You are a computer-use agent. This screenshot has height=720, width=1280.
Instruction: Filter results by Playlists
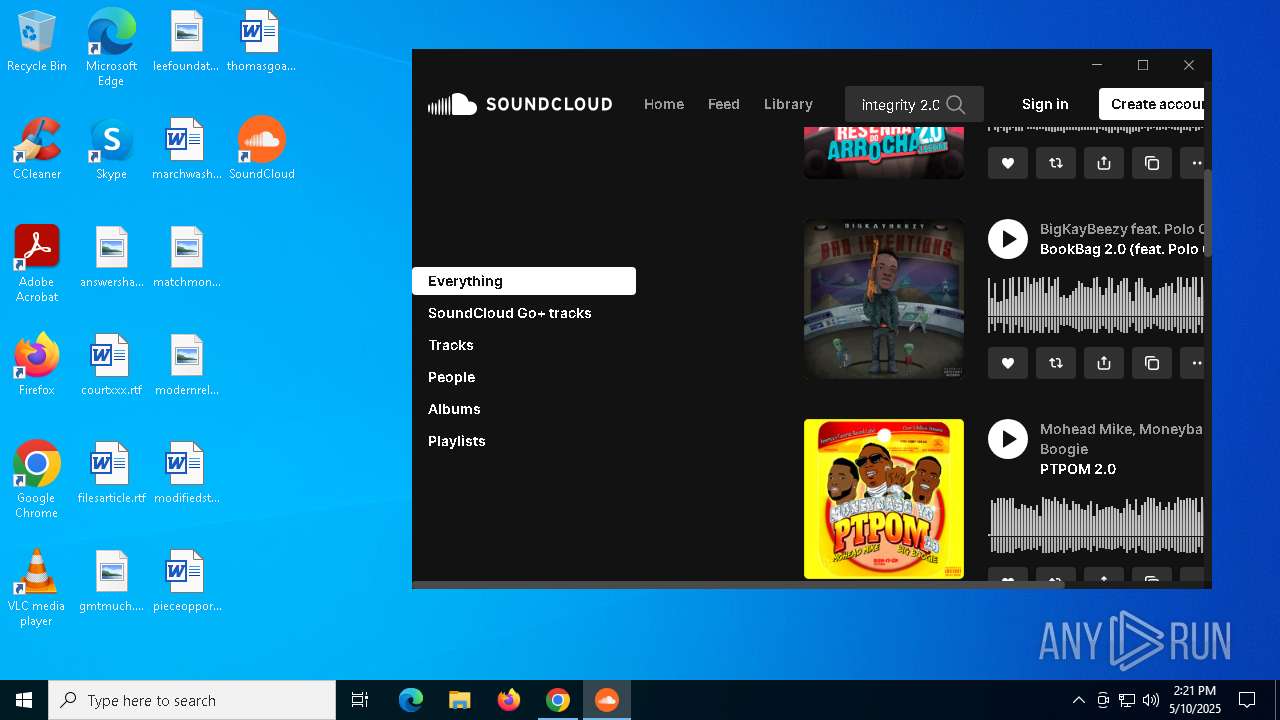(x=457, y=441)
